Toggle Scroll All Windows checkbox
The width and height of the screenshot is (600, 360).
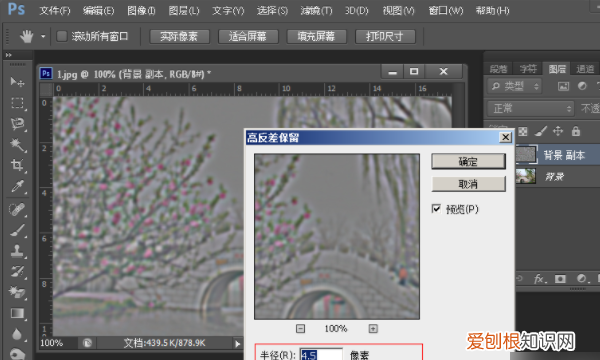tap(62, 36)
